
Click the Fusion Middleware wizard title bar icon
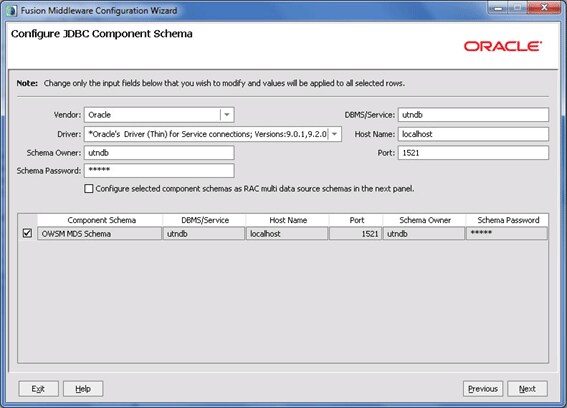click(x=12, y=10)
